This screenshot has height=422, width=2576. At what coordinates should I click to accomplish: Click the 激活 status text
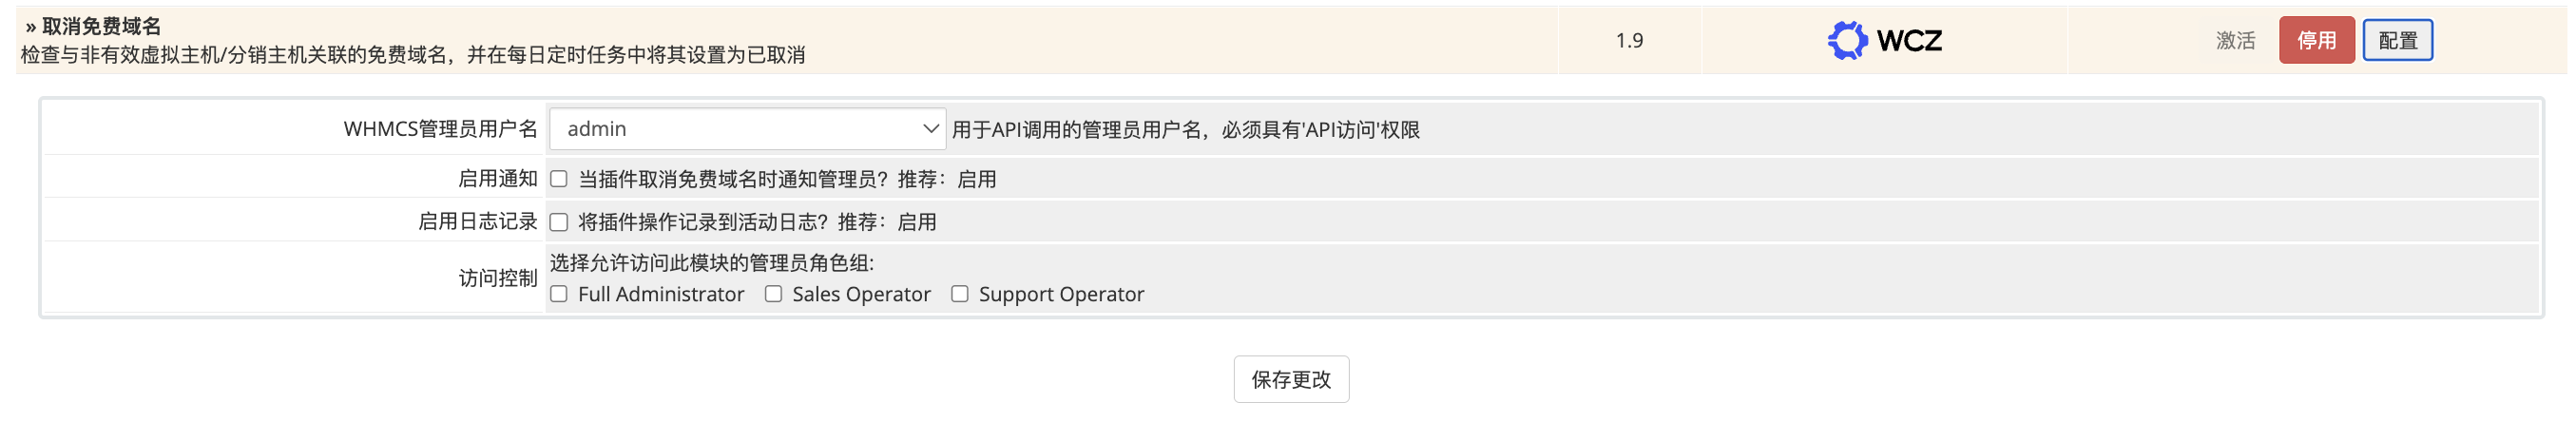(x=2235, y=41)
